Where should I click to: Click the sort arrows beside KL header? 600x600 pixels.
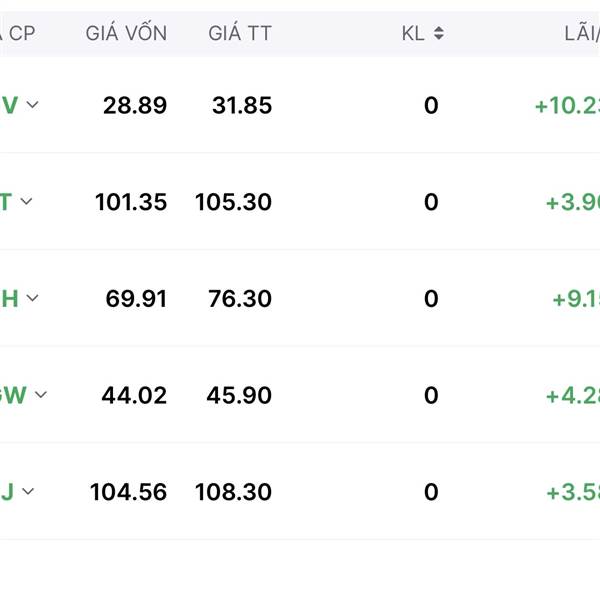point(438,34)
